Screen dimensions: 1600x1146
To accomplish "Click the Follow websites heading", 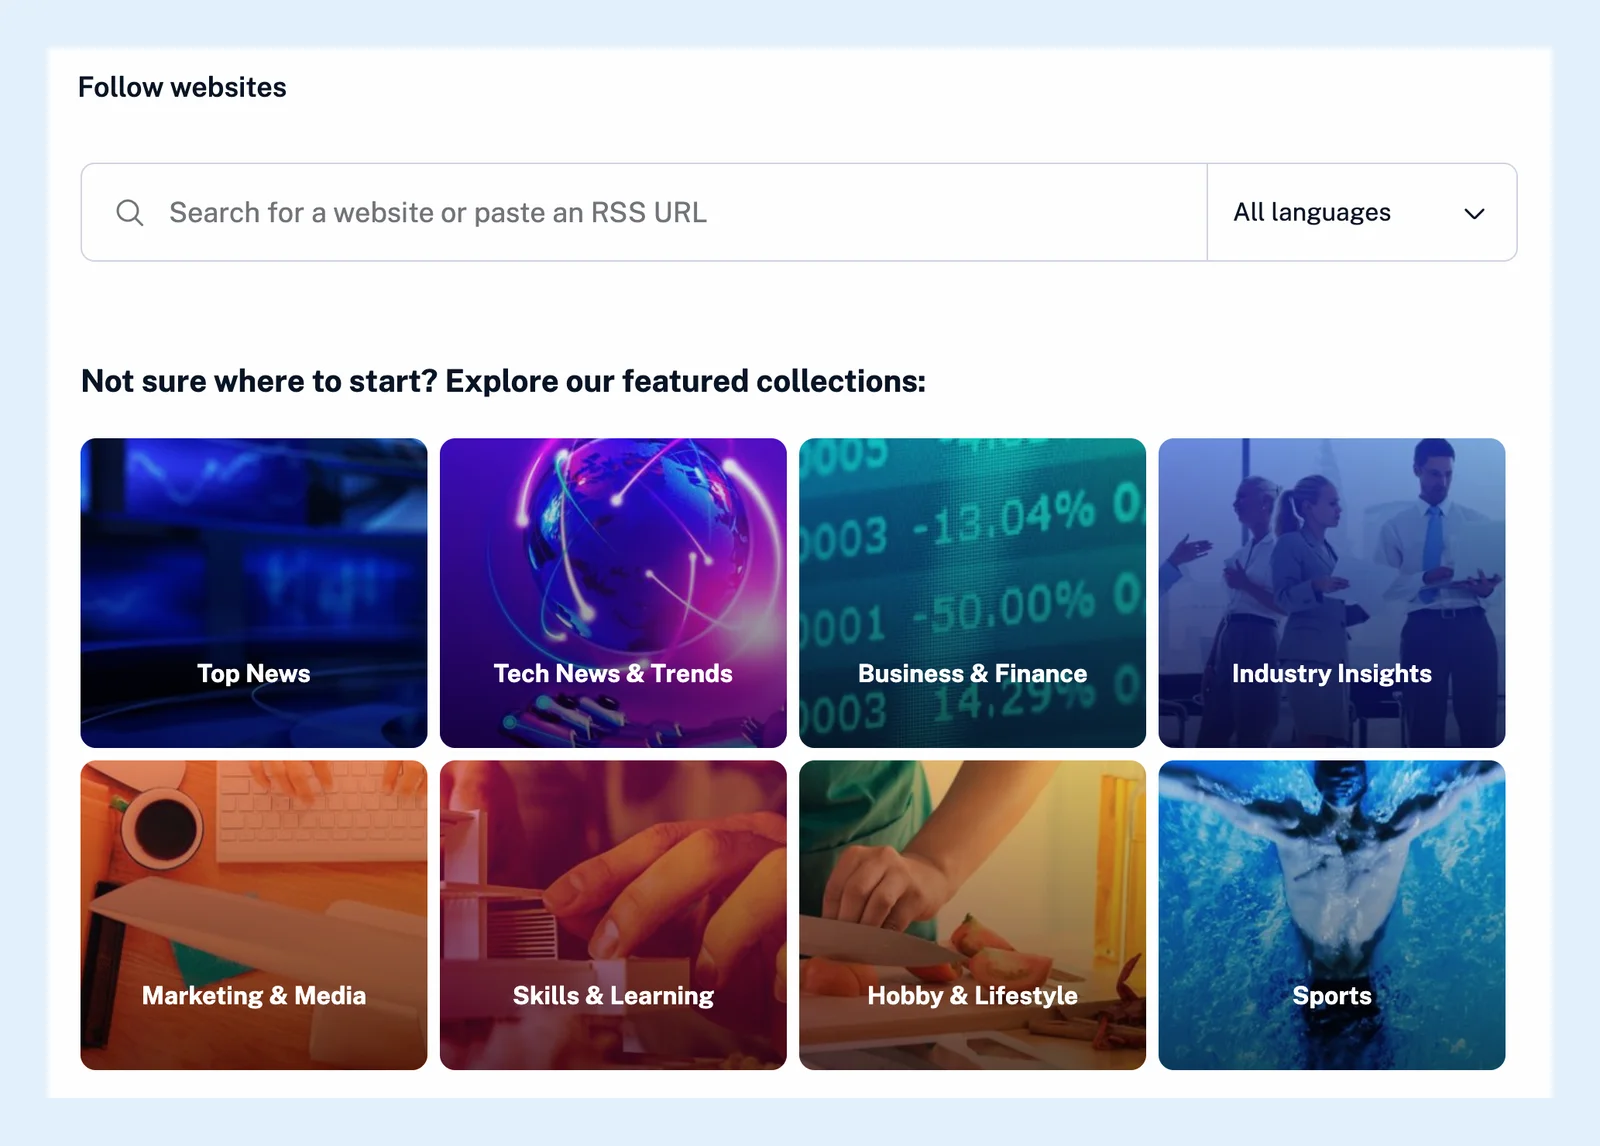I will click(x=182, y=87).
